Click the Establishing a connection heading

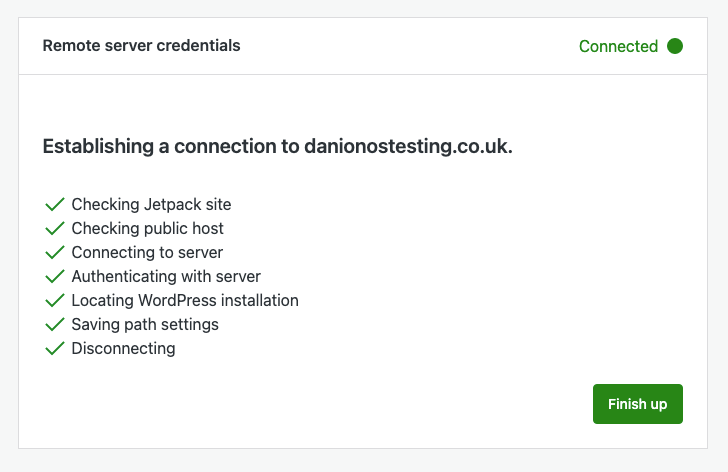pyautogui.click(x=277, y=147)
